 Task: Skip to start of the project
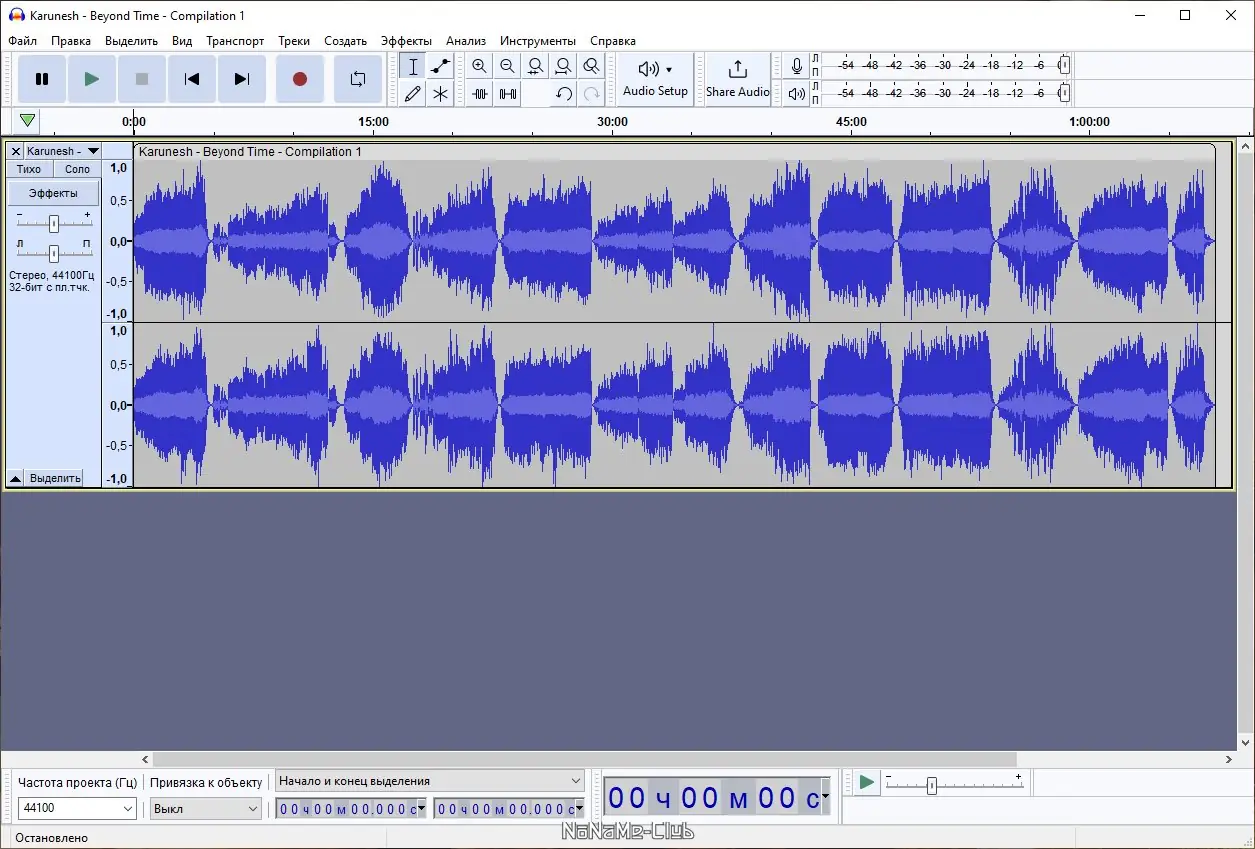click(x=192, y=79)
